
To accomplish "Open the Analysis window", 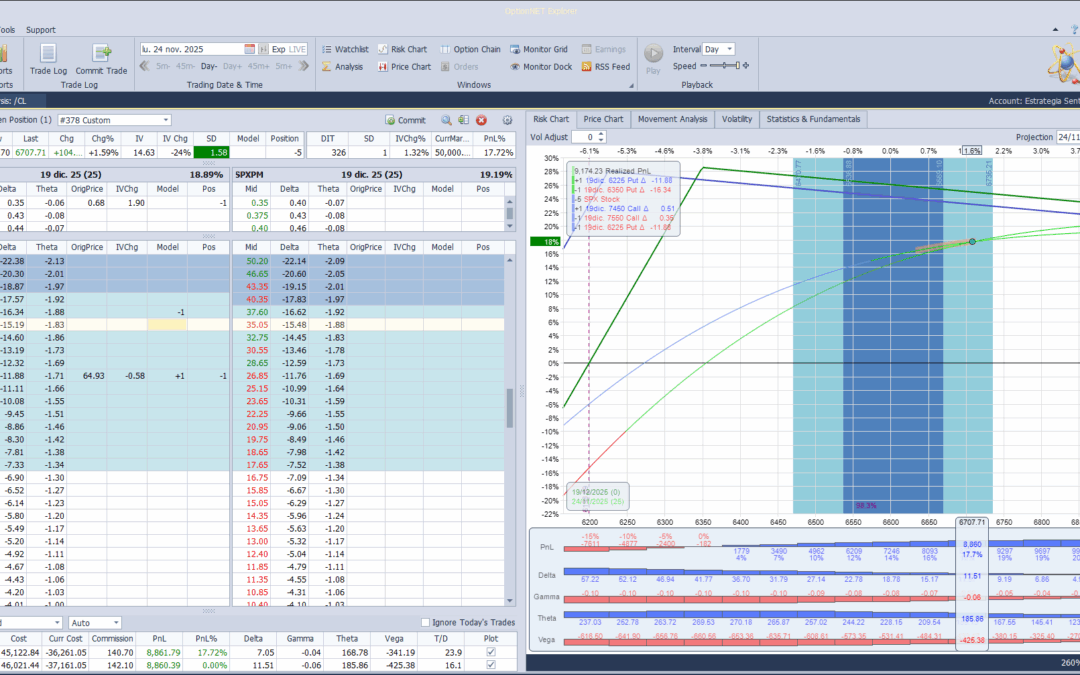I will tap(342, 67).
